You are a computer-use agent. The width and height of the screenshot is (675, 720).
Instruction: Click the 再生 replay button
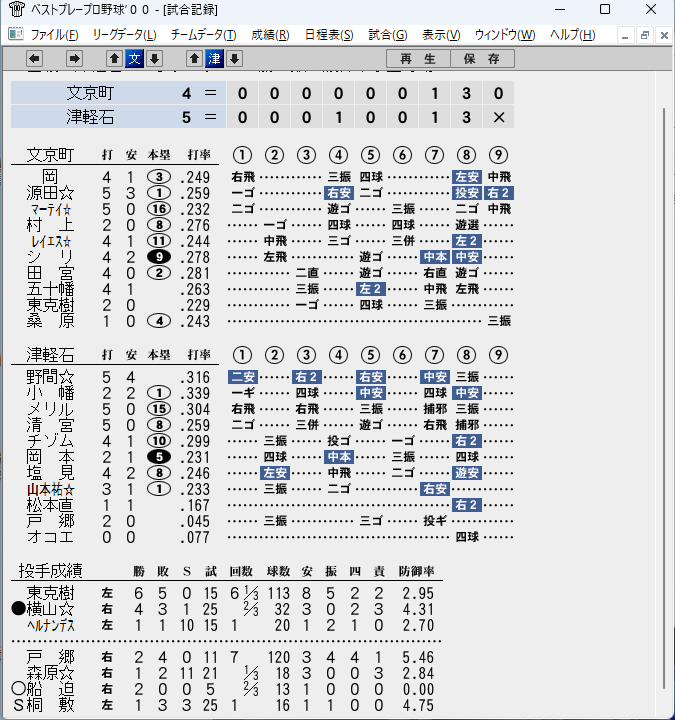[418, 59]
